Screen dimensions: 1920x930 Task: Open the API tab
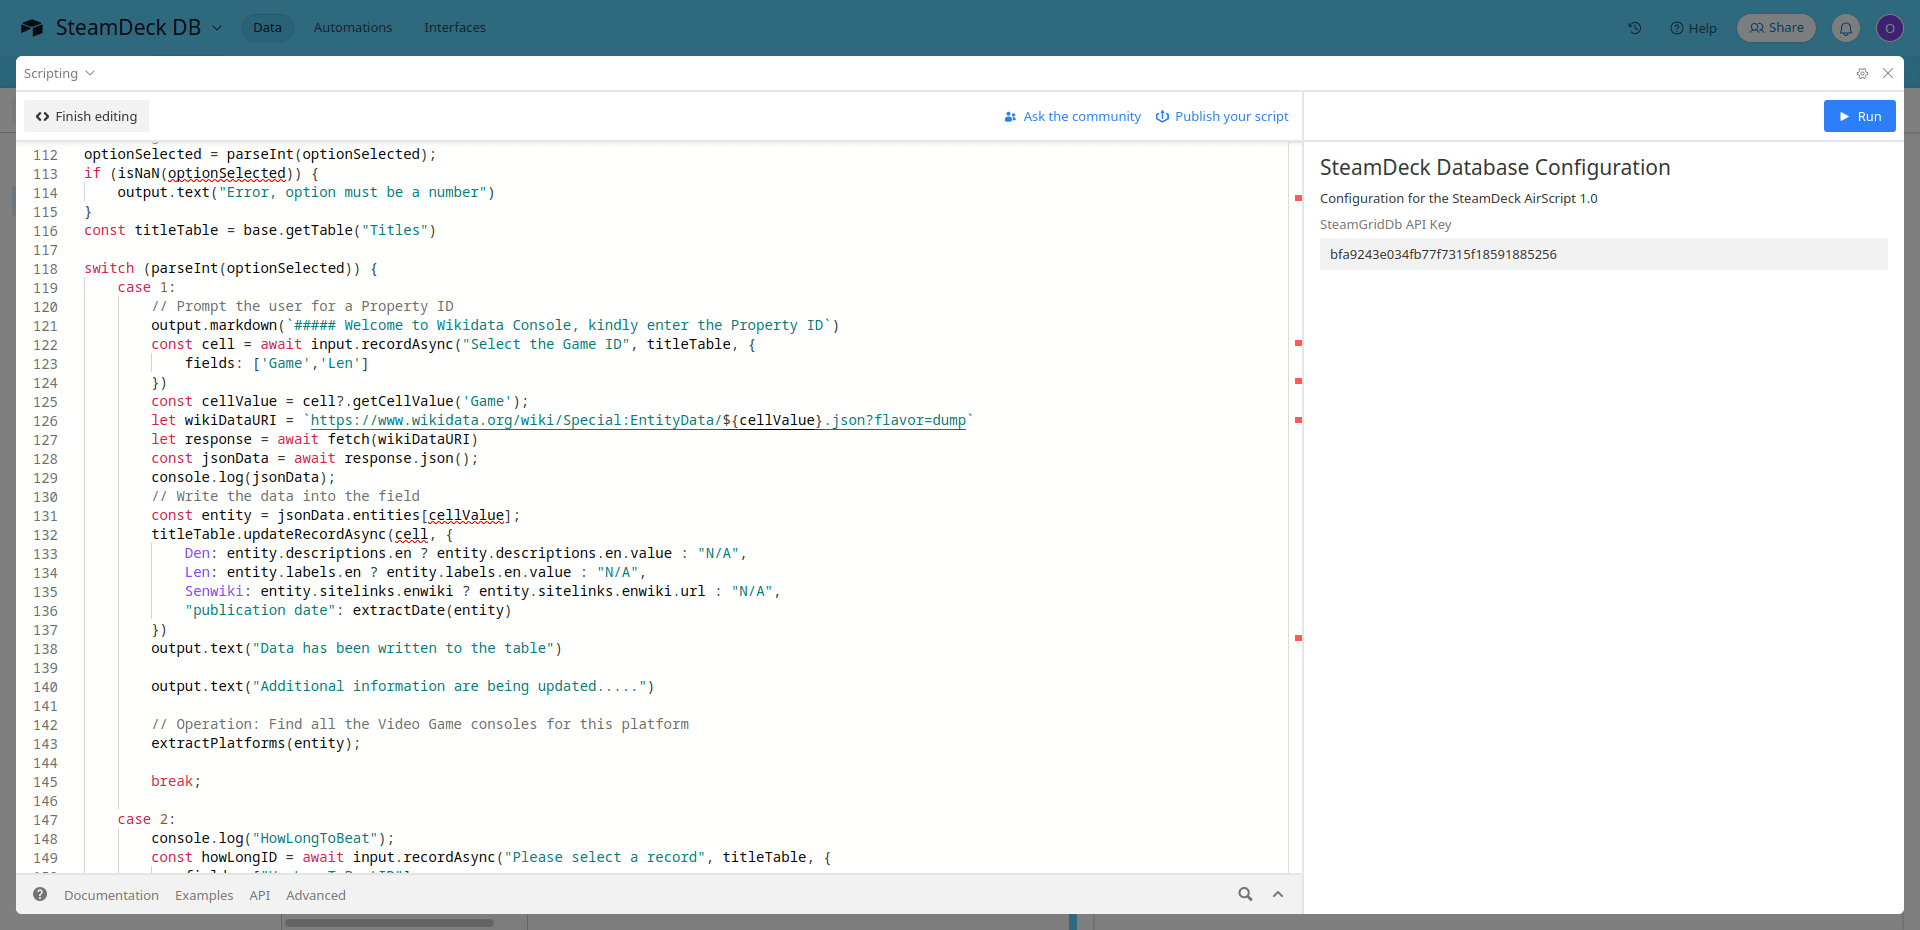pos(260,895)
